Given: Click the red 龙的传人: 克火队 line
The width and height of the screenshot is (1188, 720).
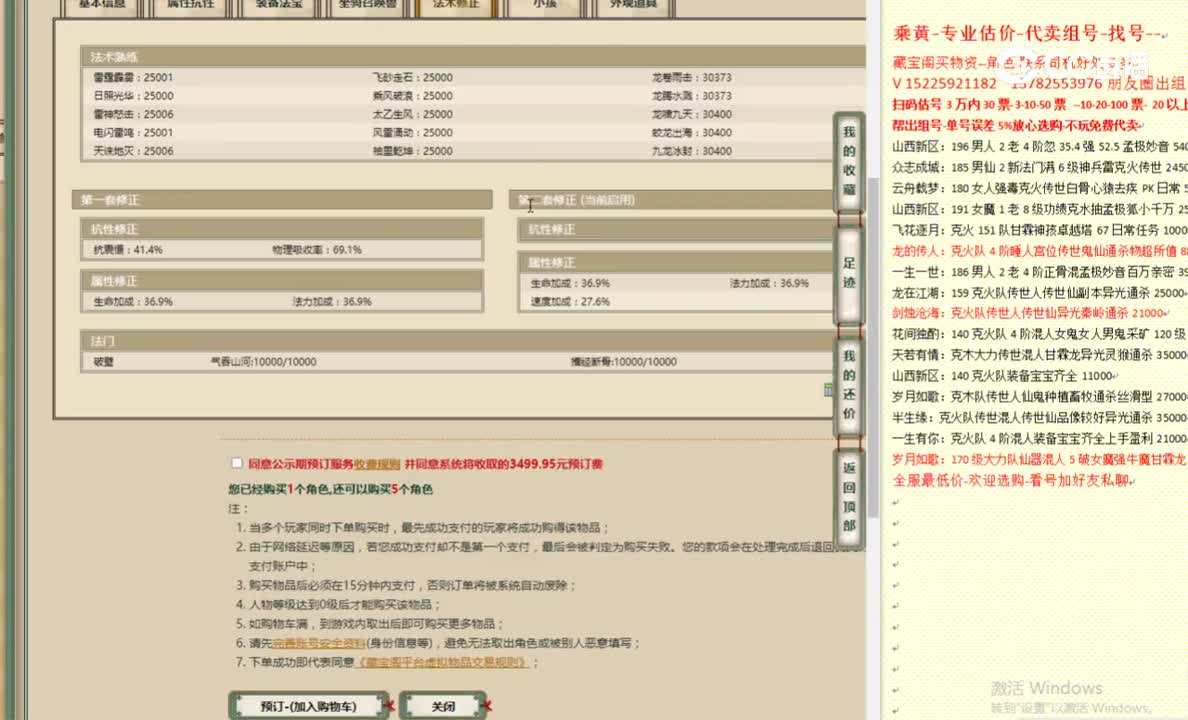Looking at the screenshot, I should [1040, 251].
